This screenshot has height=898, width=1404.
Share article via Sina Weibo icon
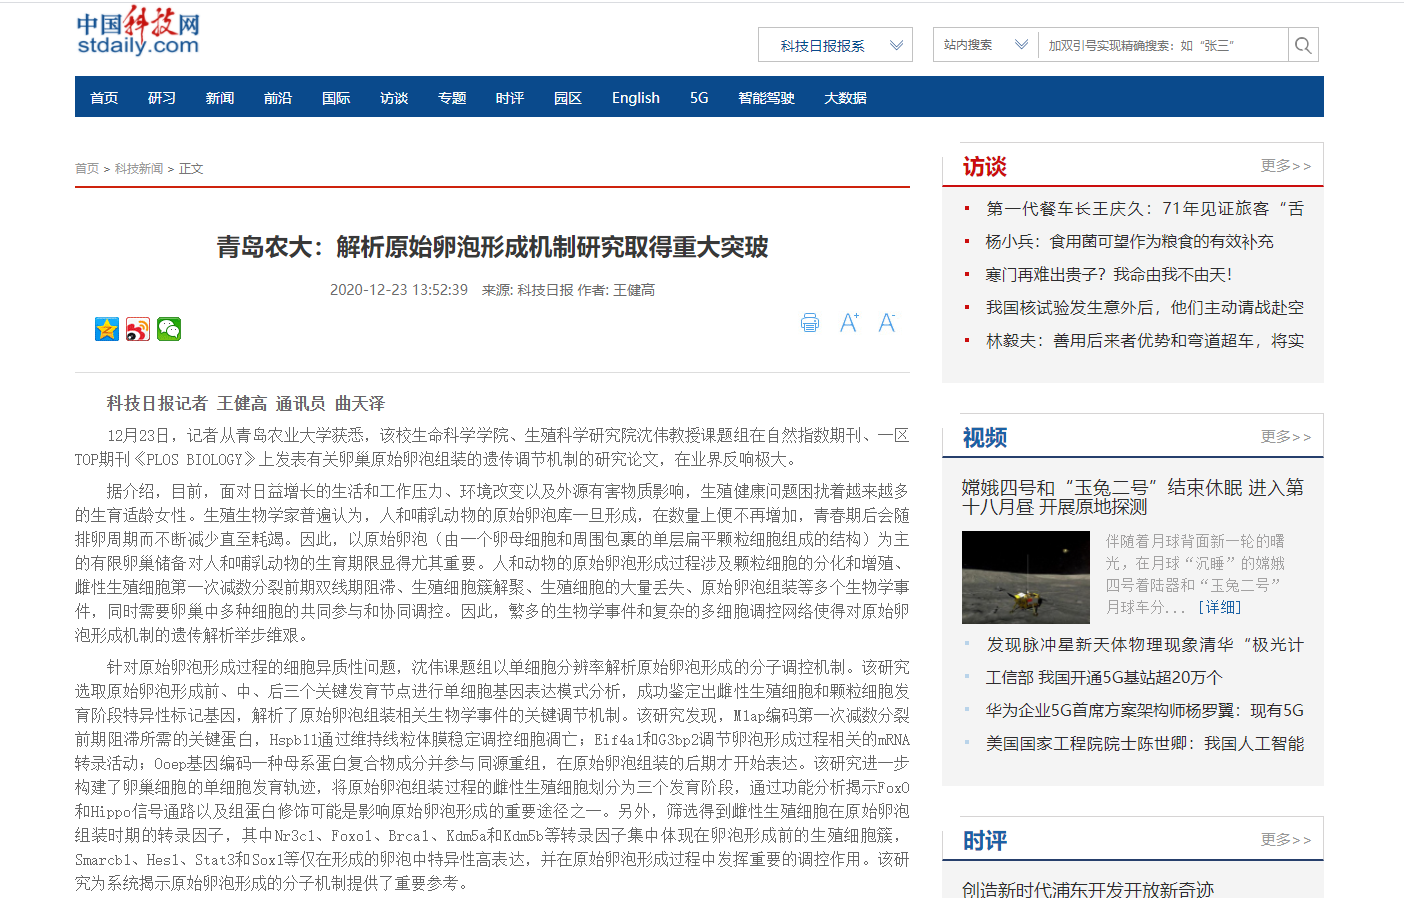(x=138, y=329)
